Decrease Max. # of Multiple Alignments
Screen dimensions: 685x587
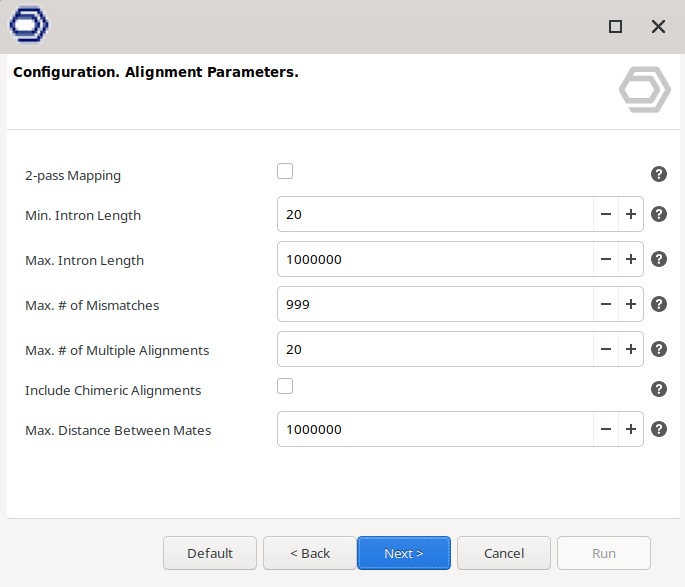[605, 349]
